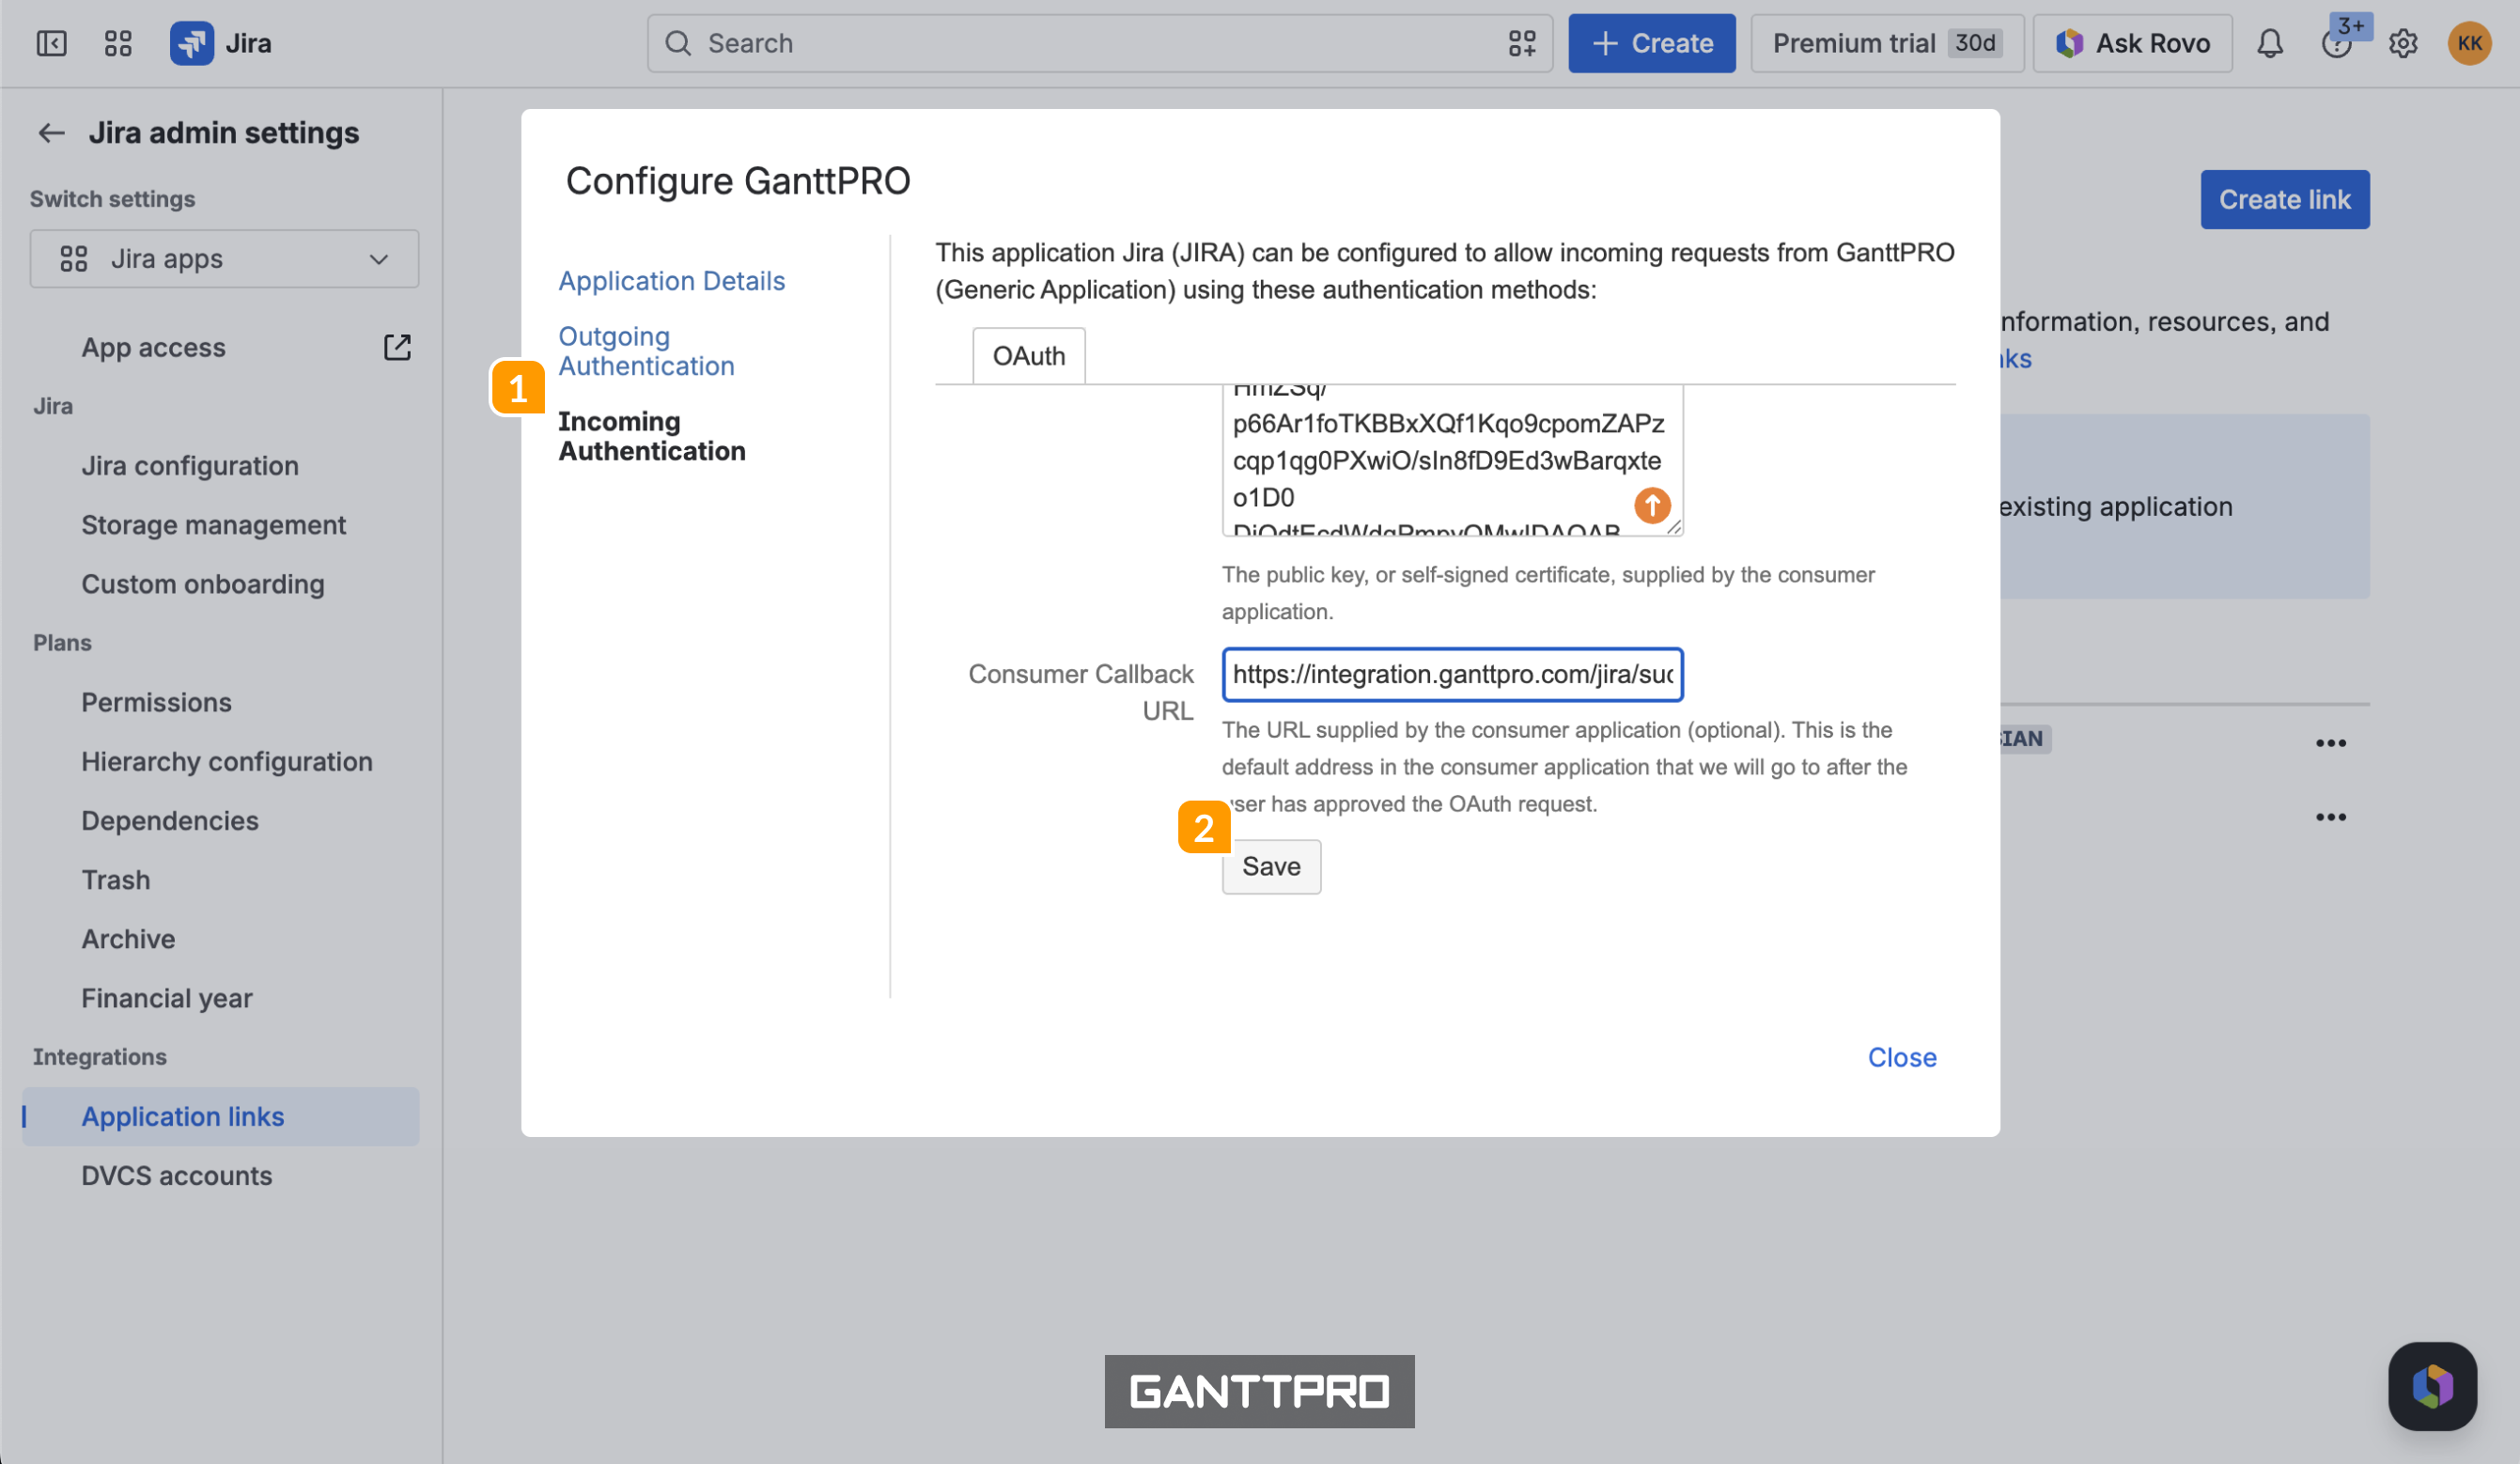This screenshot has width=2520, height=1464.
Task: Open the more actions menu for the ATLASSIAN row
Action: click(x=2331, y=742)
